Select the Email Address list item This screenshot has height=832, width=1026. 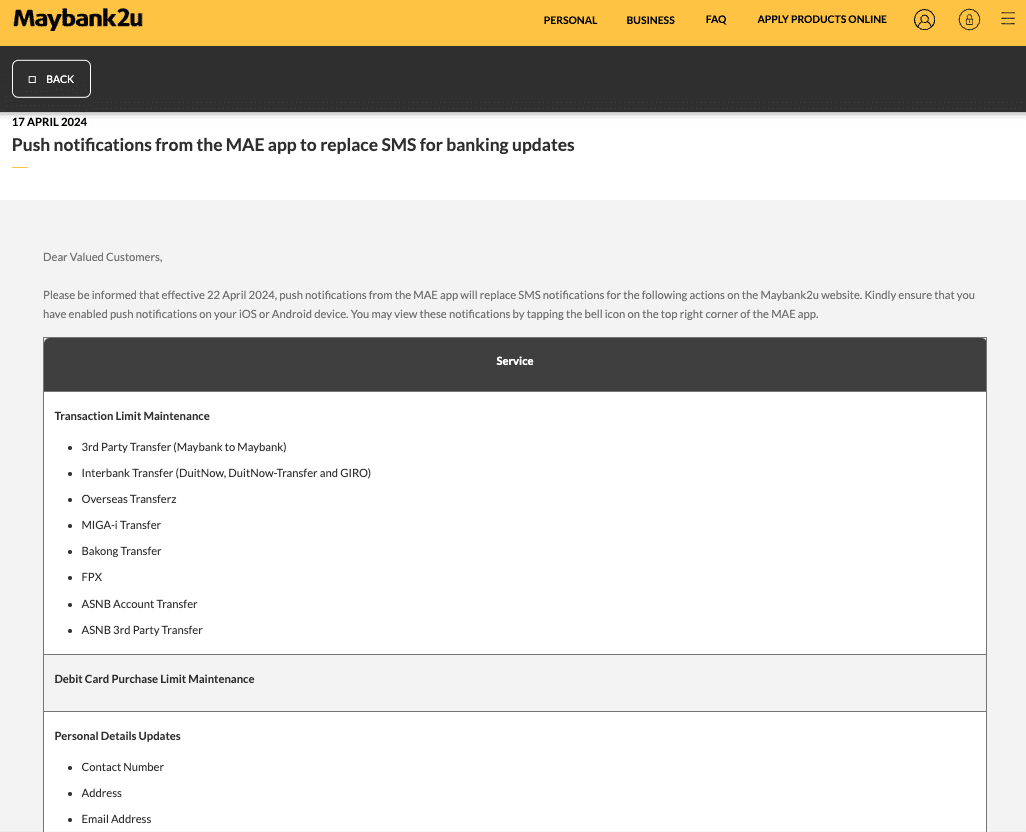pyautogui.click(x=116, y=819)
